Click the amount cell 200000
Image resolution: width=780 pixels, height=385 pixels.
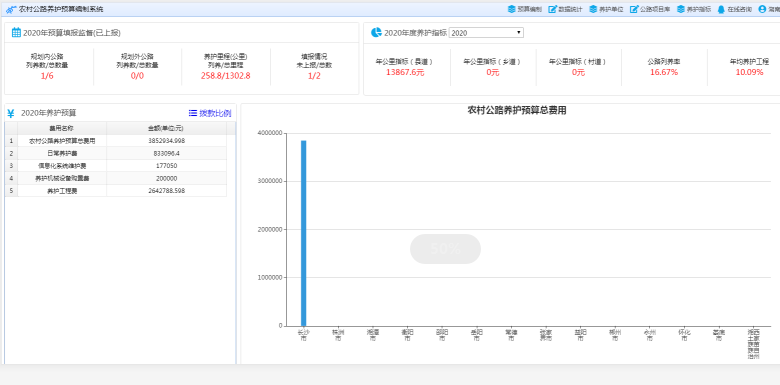coord(166,178)
